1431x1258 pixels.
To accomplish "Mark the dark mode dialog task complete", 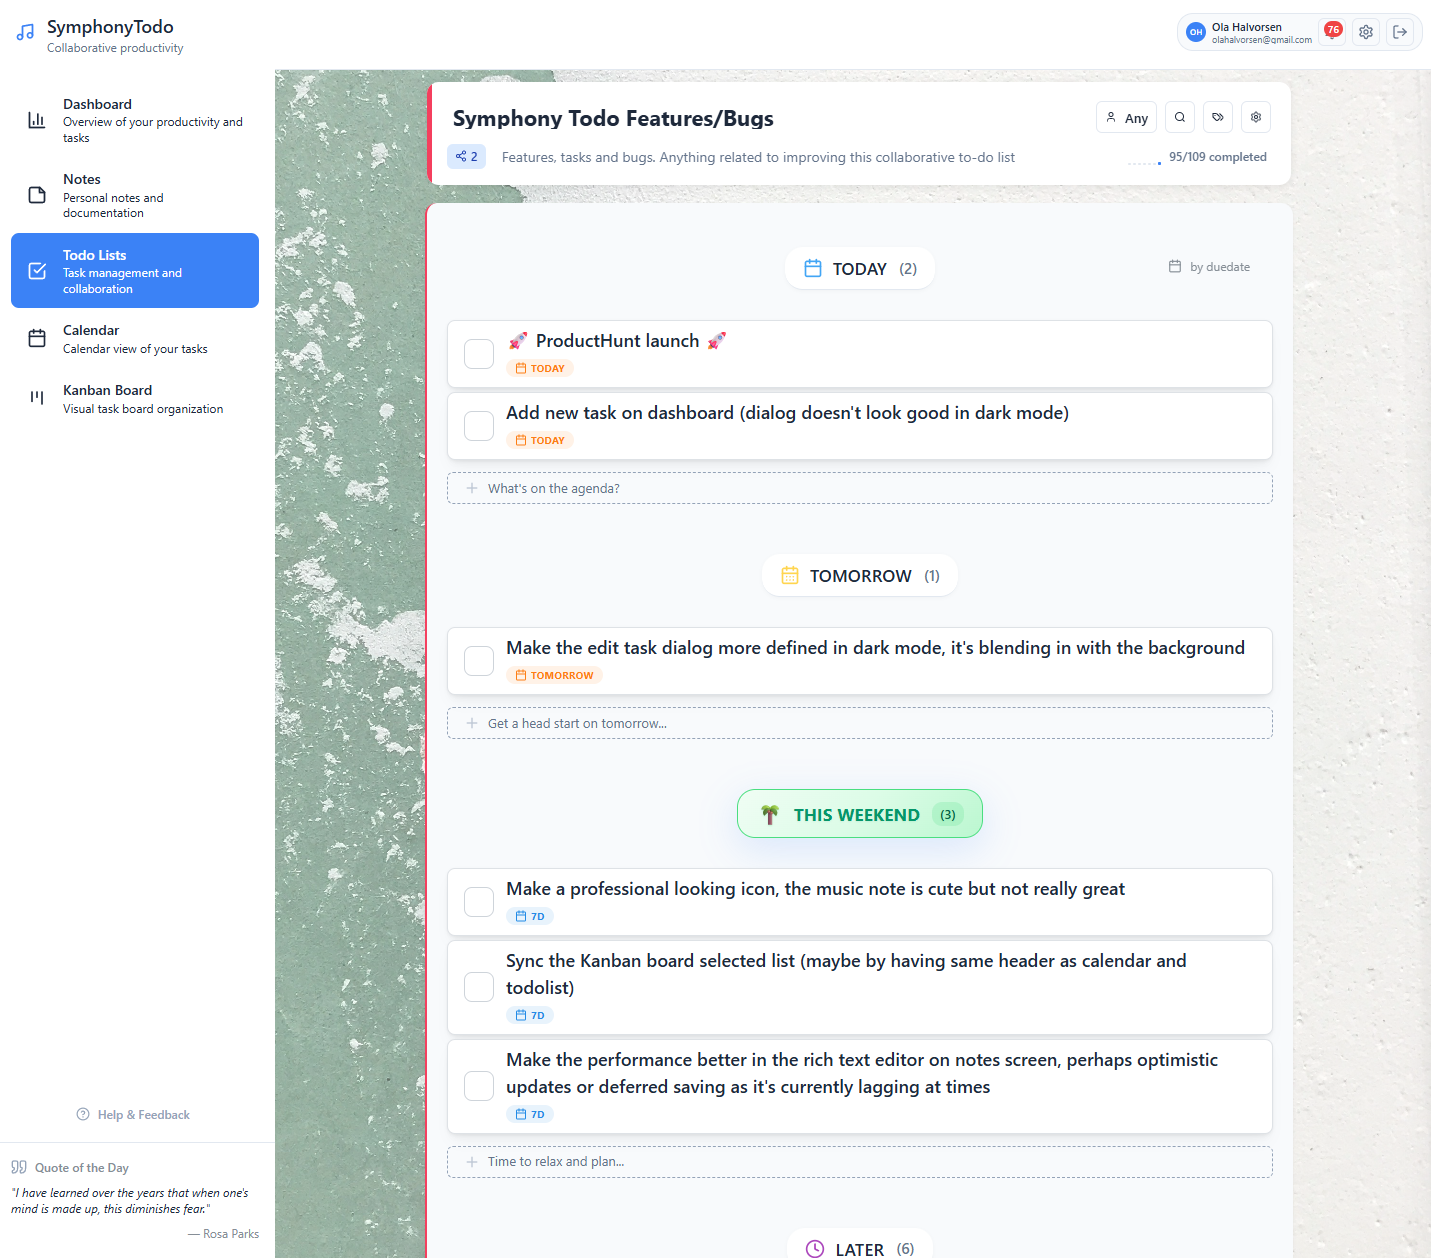I will tap(479, 425).
